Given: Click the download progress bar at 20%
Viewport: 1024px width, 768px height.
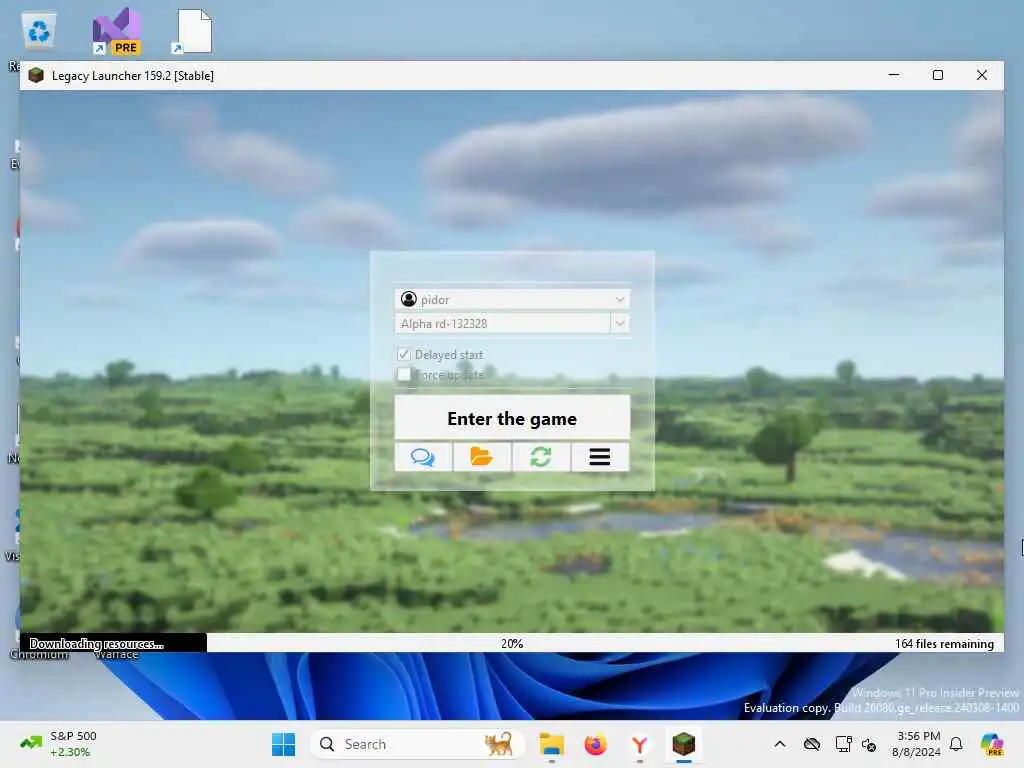Looking at the screenshot, I should pyautogui.click(x=512, y=643).
